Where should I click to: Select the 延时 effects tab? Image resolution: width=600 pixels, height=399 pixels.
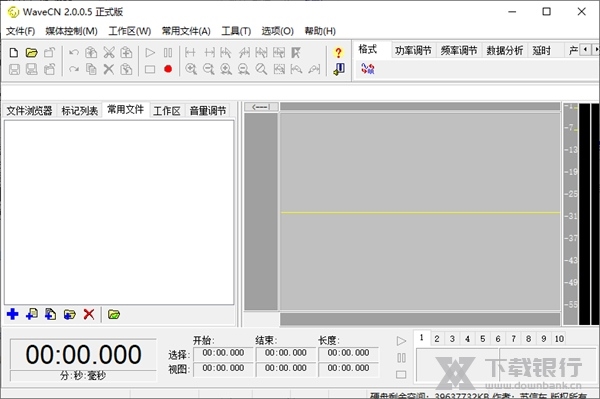[x=541, y=50]
